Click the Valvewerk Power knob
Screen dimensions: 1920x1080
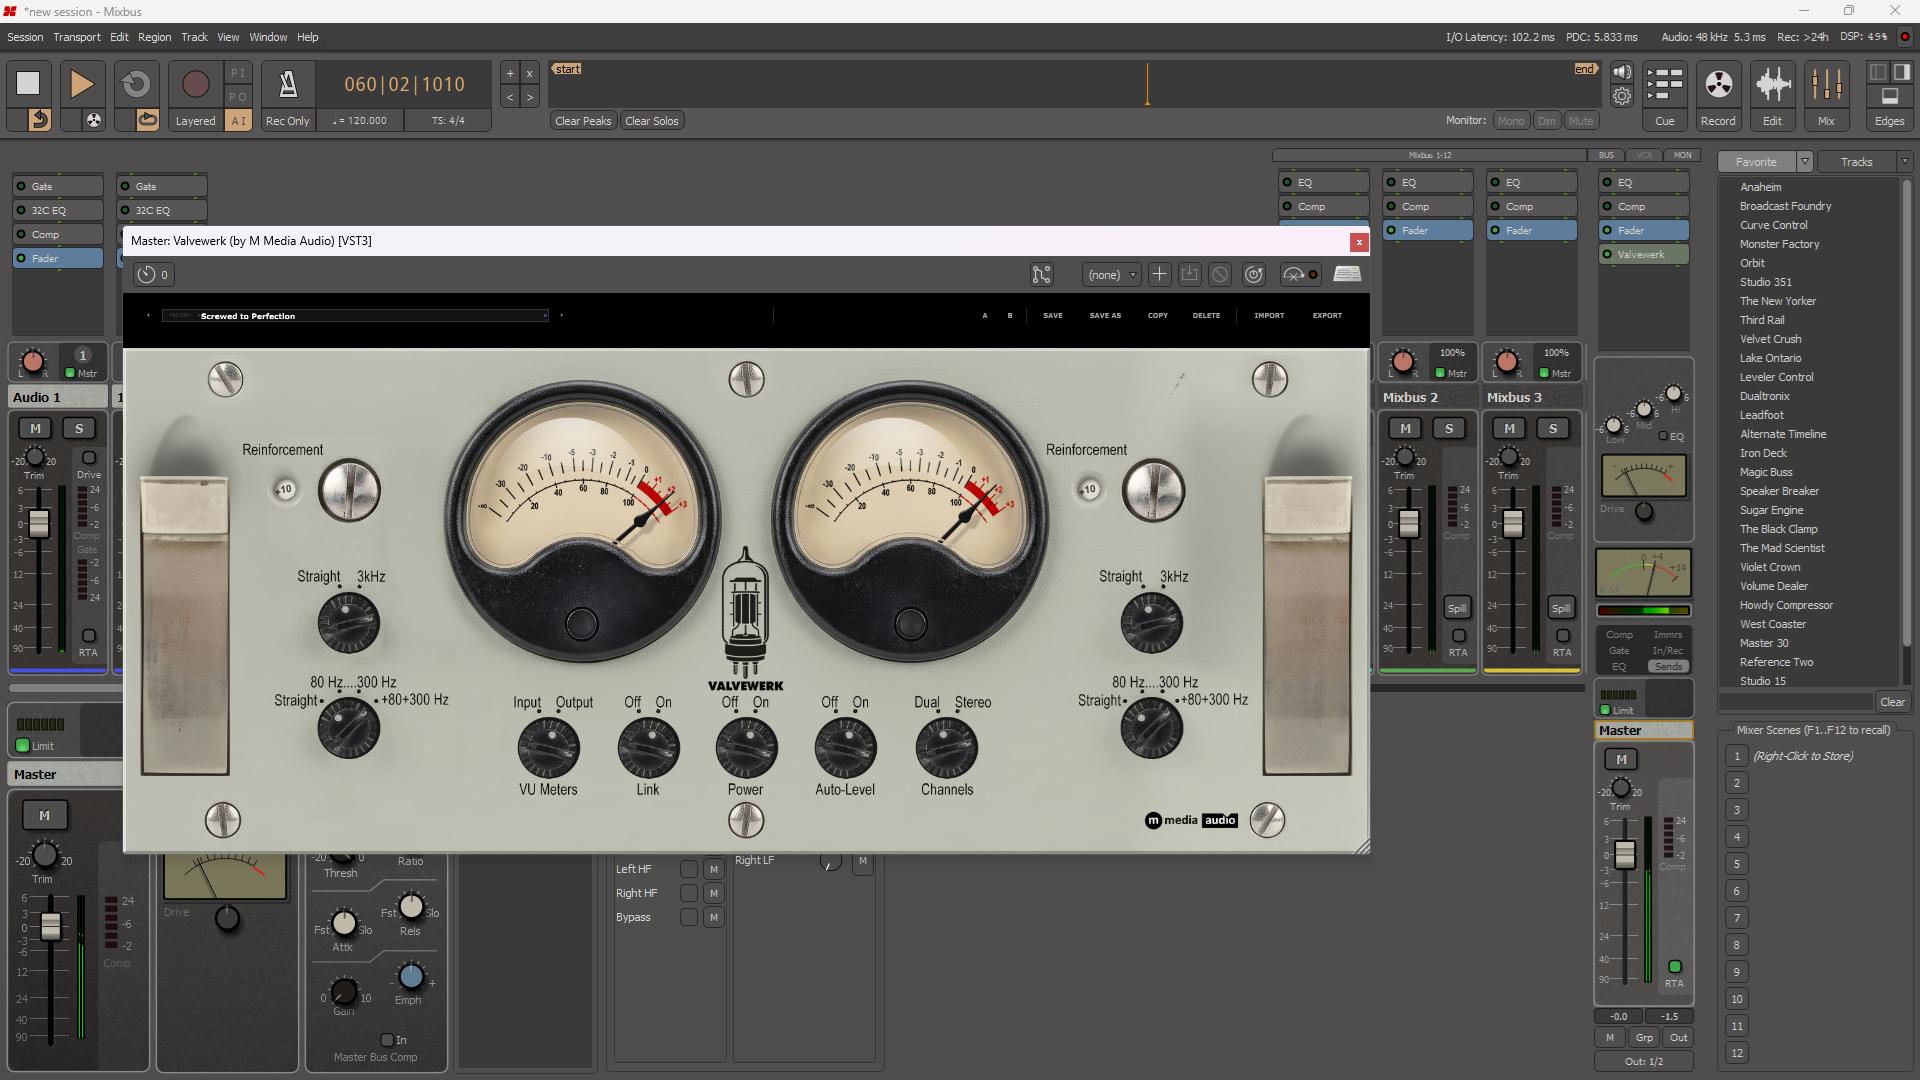(x=746, y=747)
